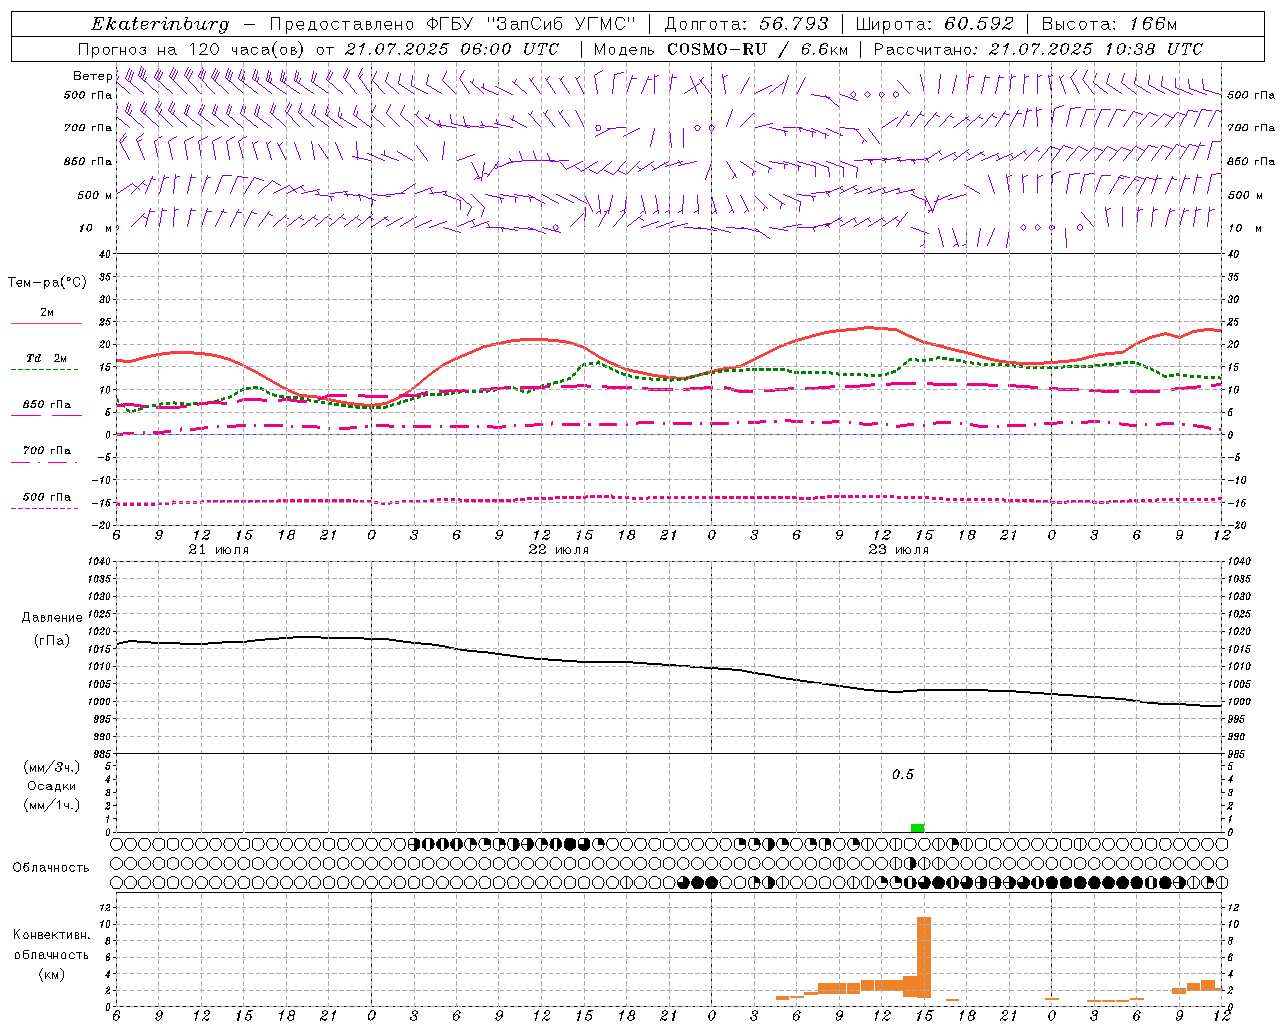
Task: Click the 'Осадки' precipitation label
Action: (x=52, y=786)
